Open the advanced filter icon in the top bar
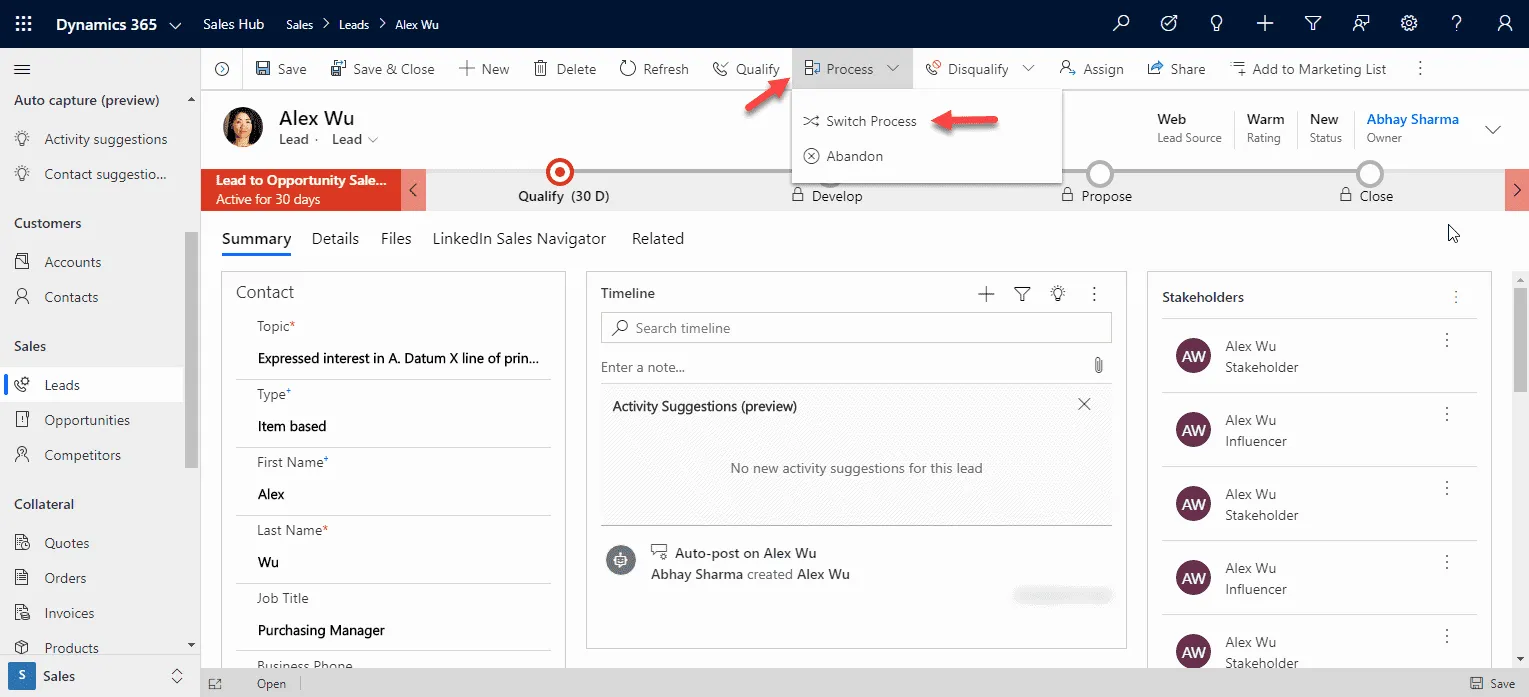 (1312, 23)
